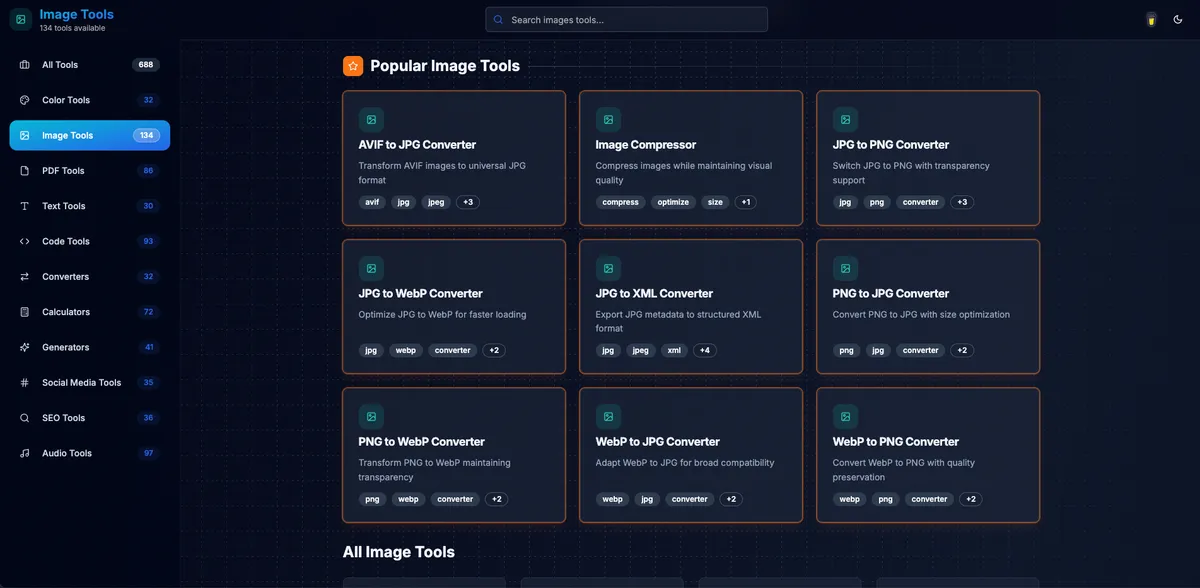Image resolution: width=1200 pixels, height=588 pixels.
Task: Click the +3 tag on AVIF to JPG card
Action: point(468,202)
